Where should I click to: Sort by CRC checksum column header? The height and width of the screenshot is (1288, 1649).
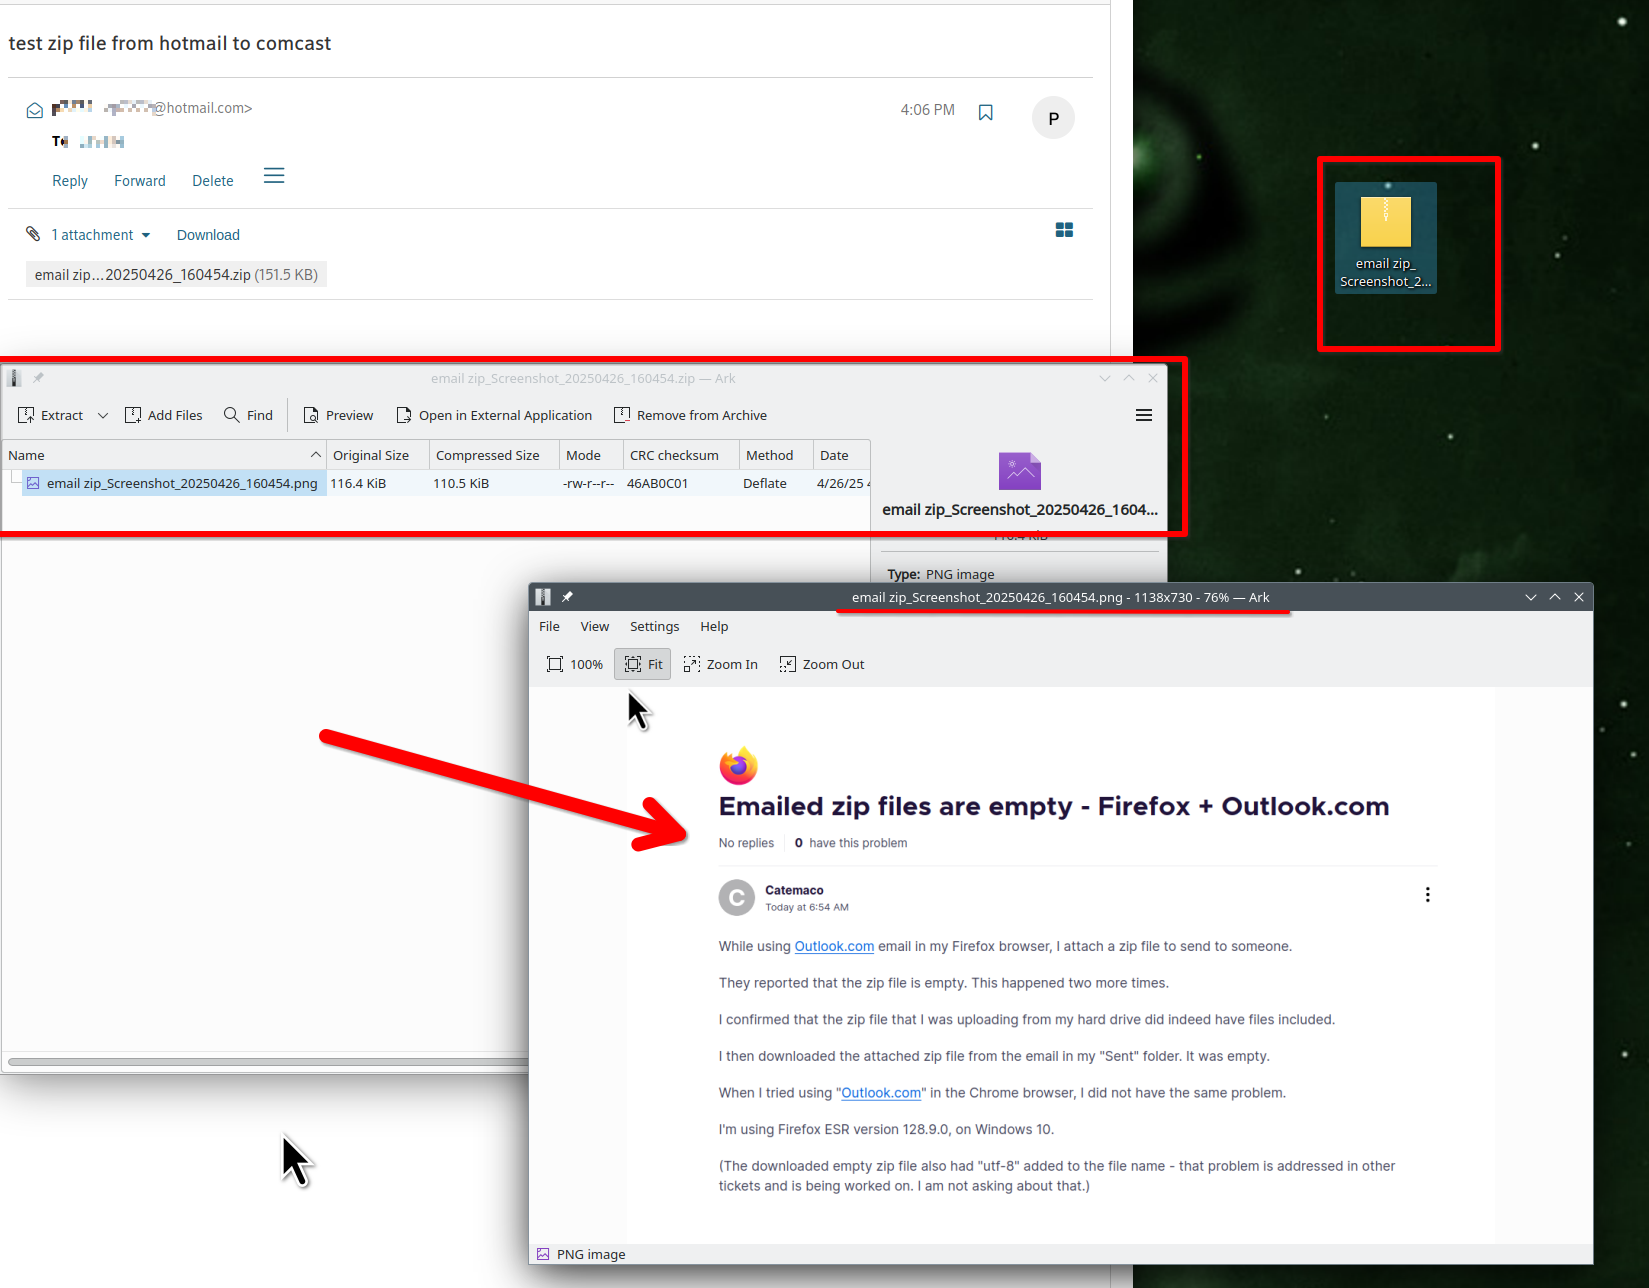[x=681, y=455]
